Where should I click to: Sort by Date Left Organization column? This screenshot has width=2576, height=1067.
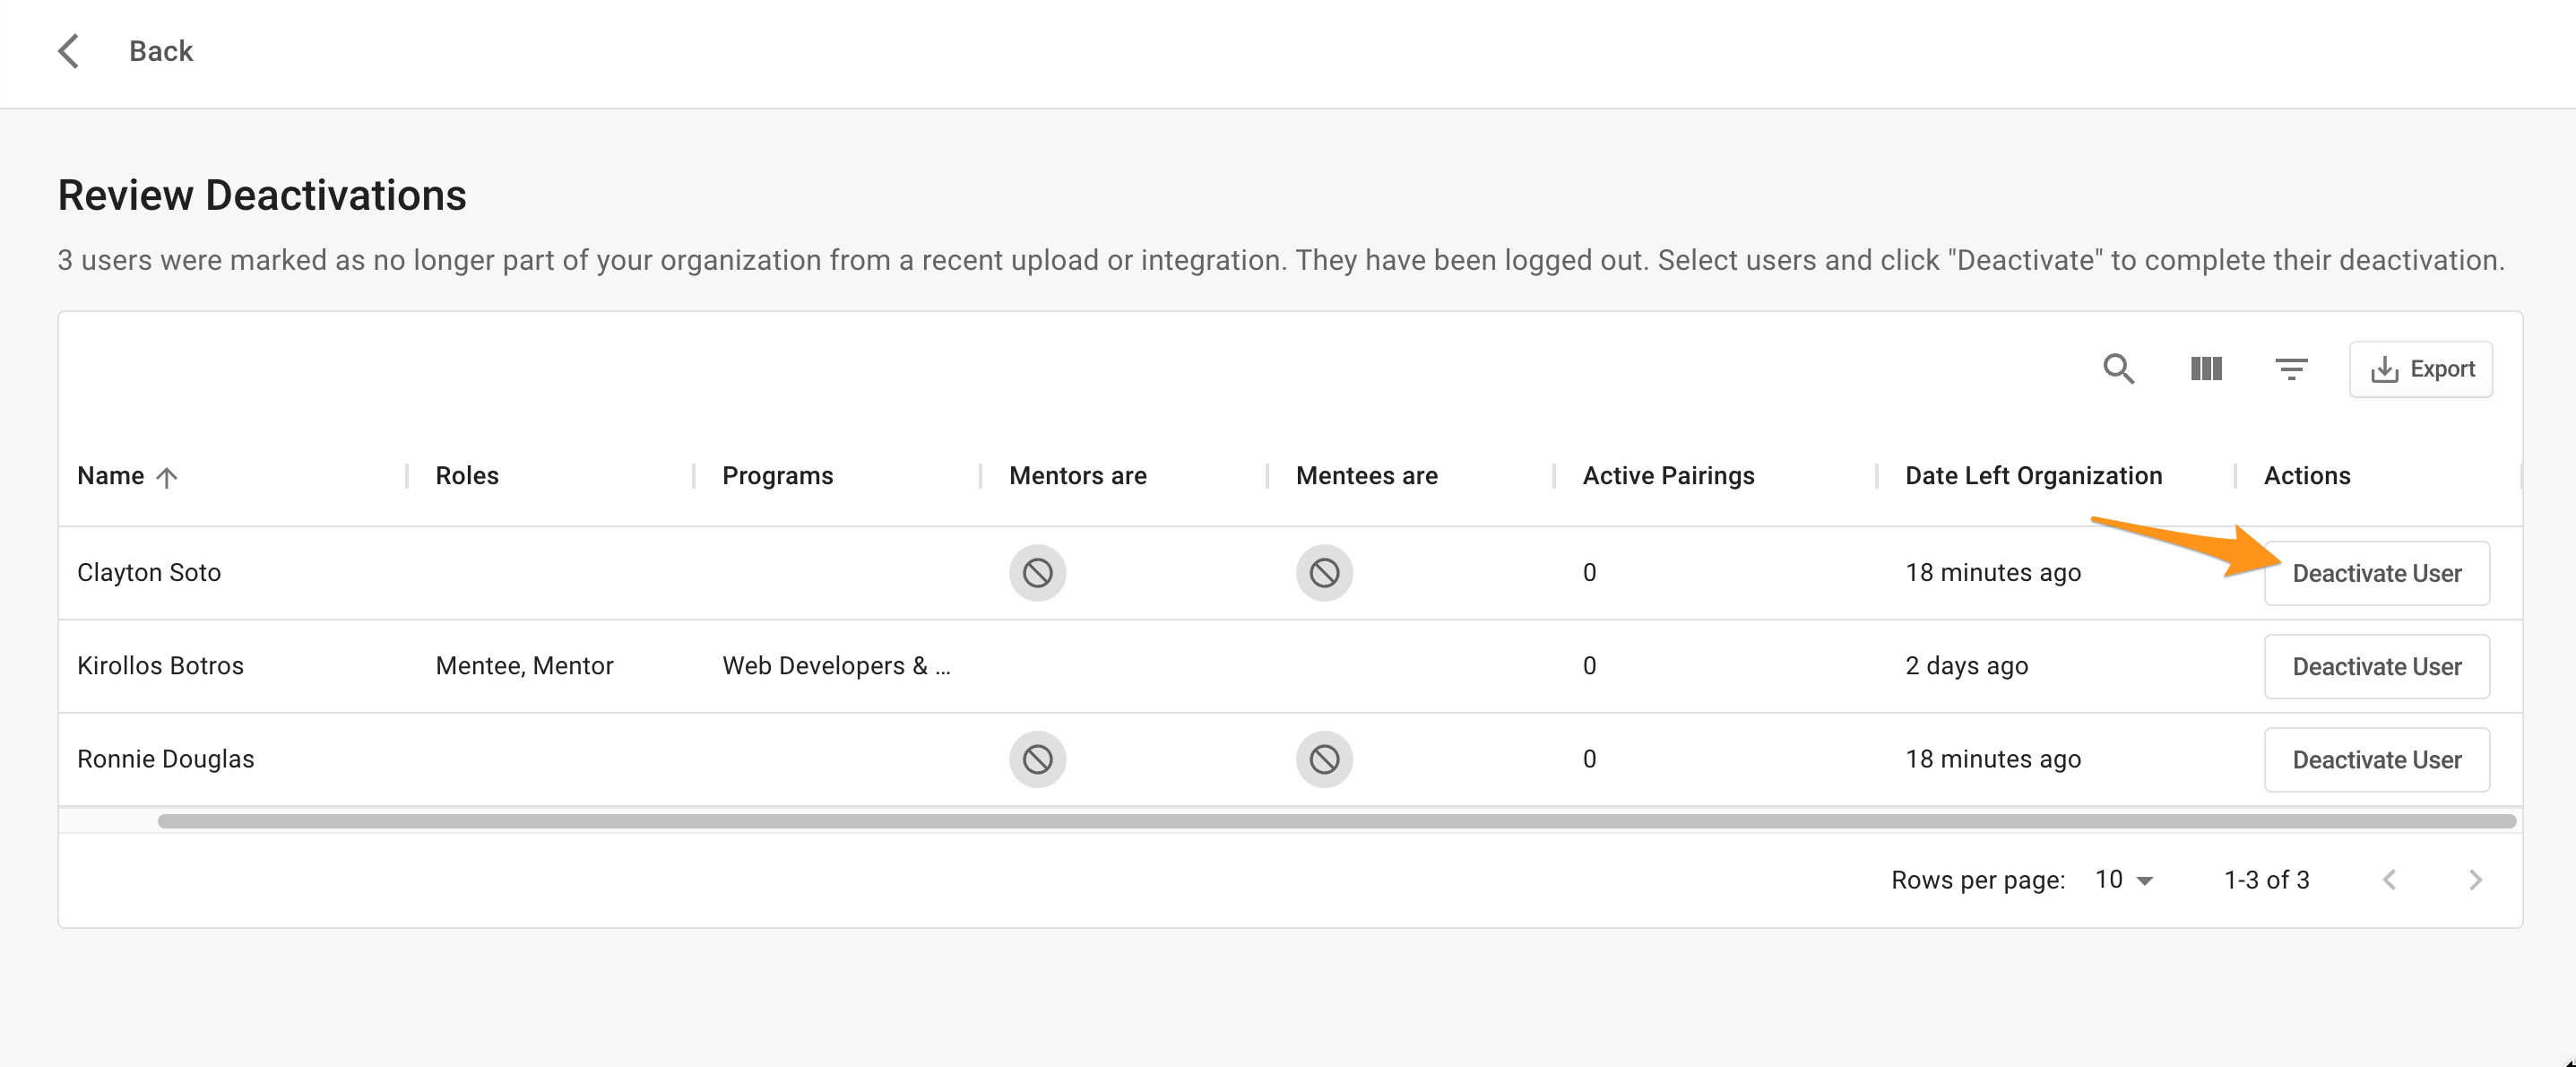[2033, 476]
